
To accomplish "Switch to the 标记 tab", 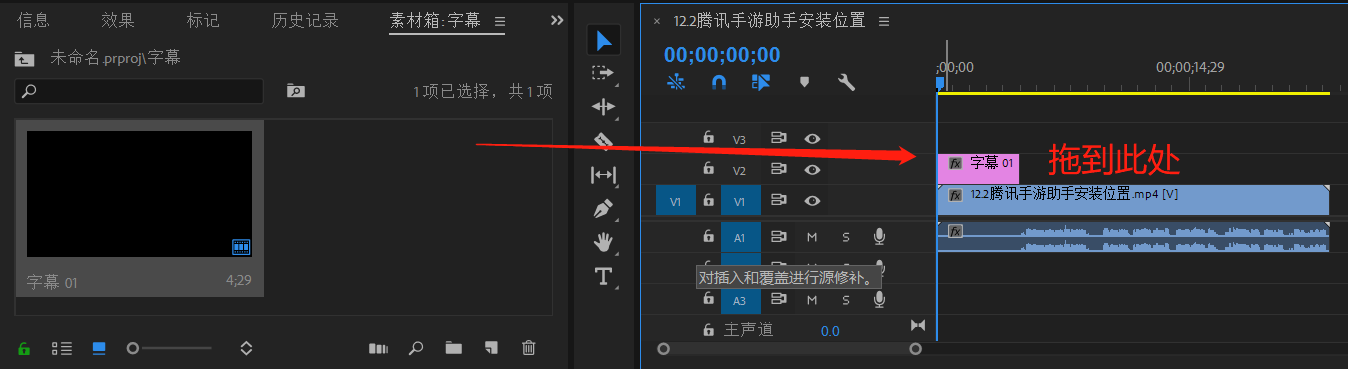I will [203, 20].
